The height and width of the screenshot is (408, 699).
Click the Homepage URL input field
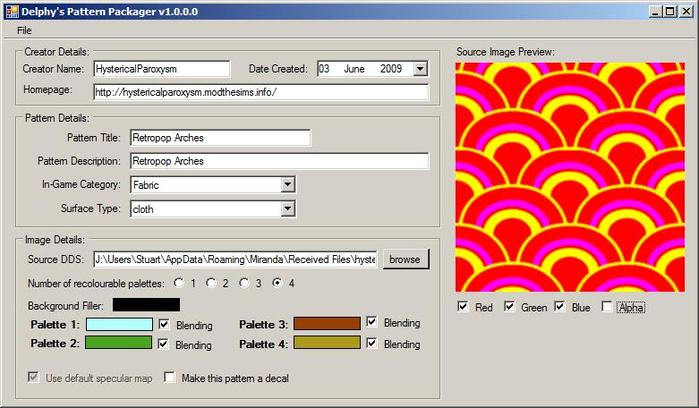[261, 92]
